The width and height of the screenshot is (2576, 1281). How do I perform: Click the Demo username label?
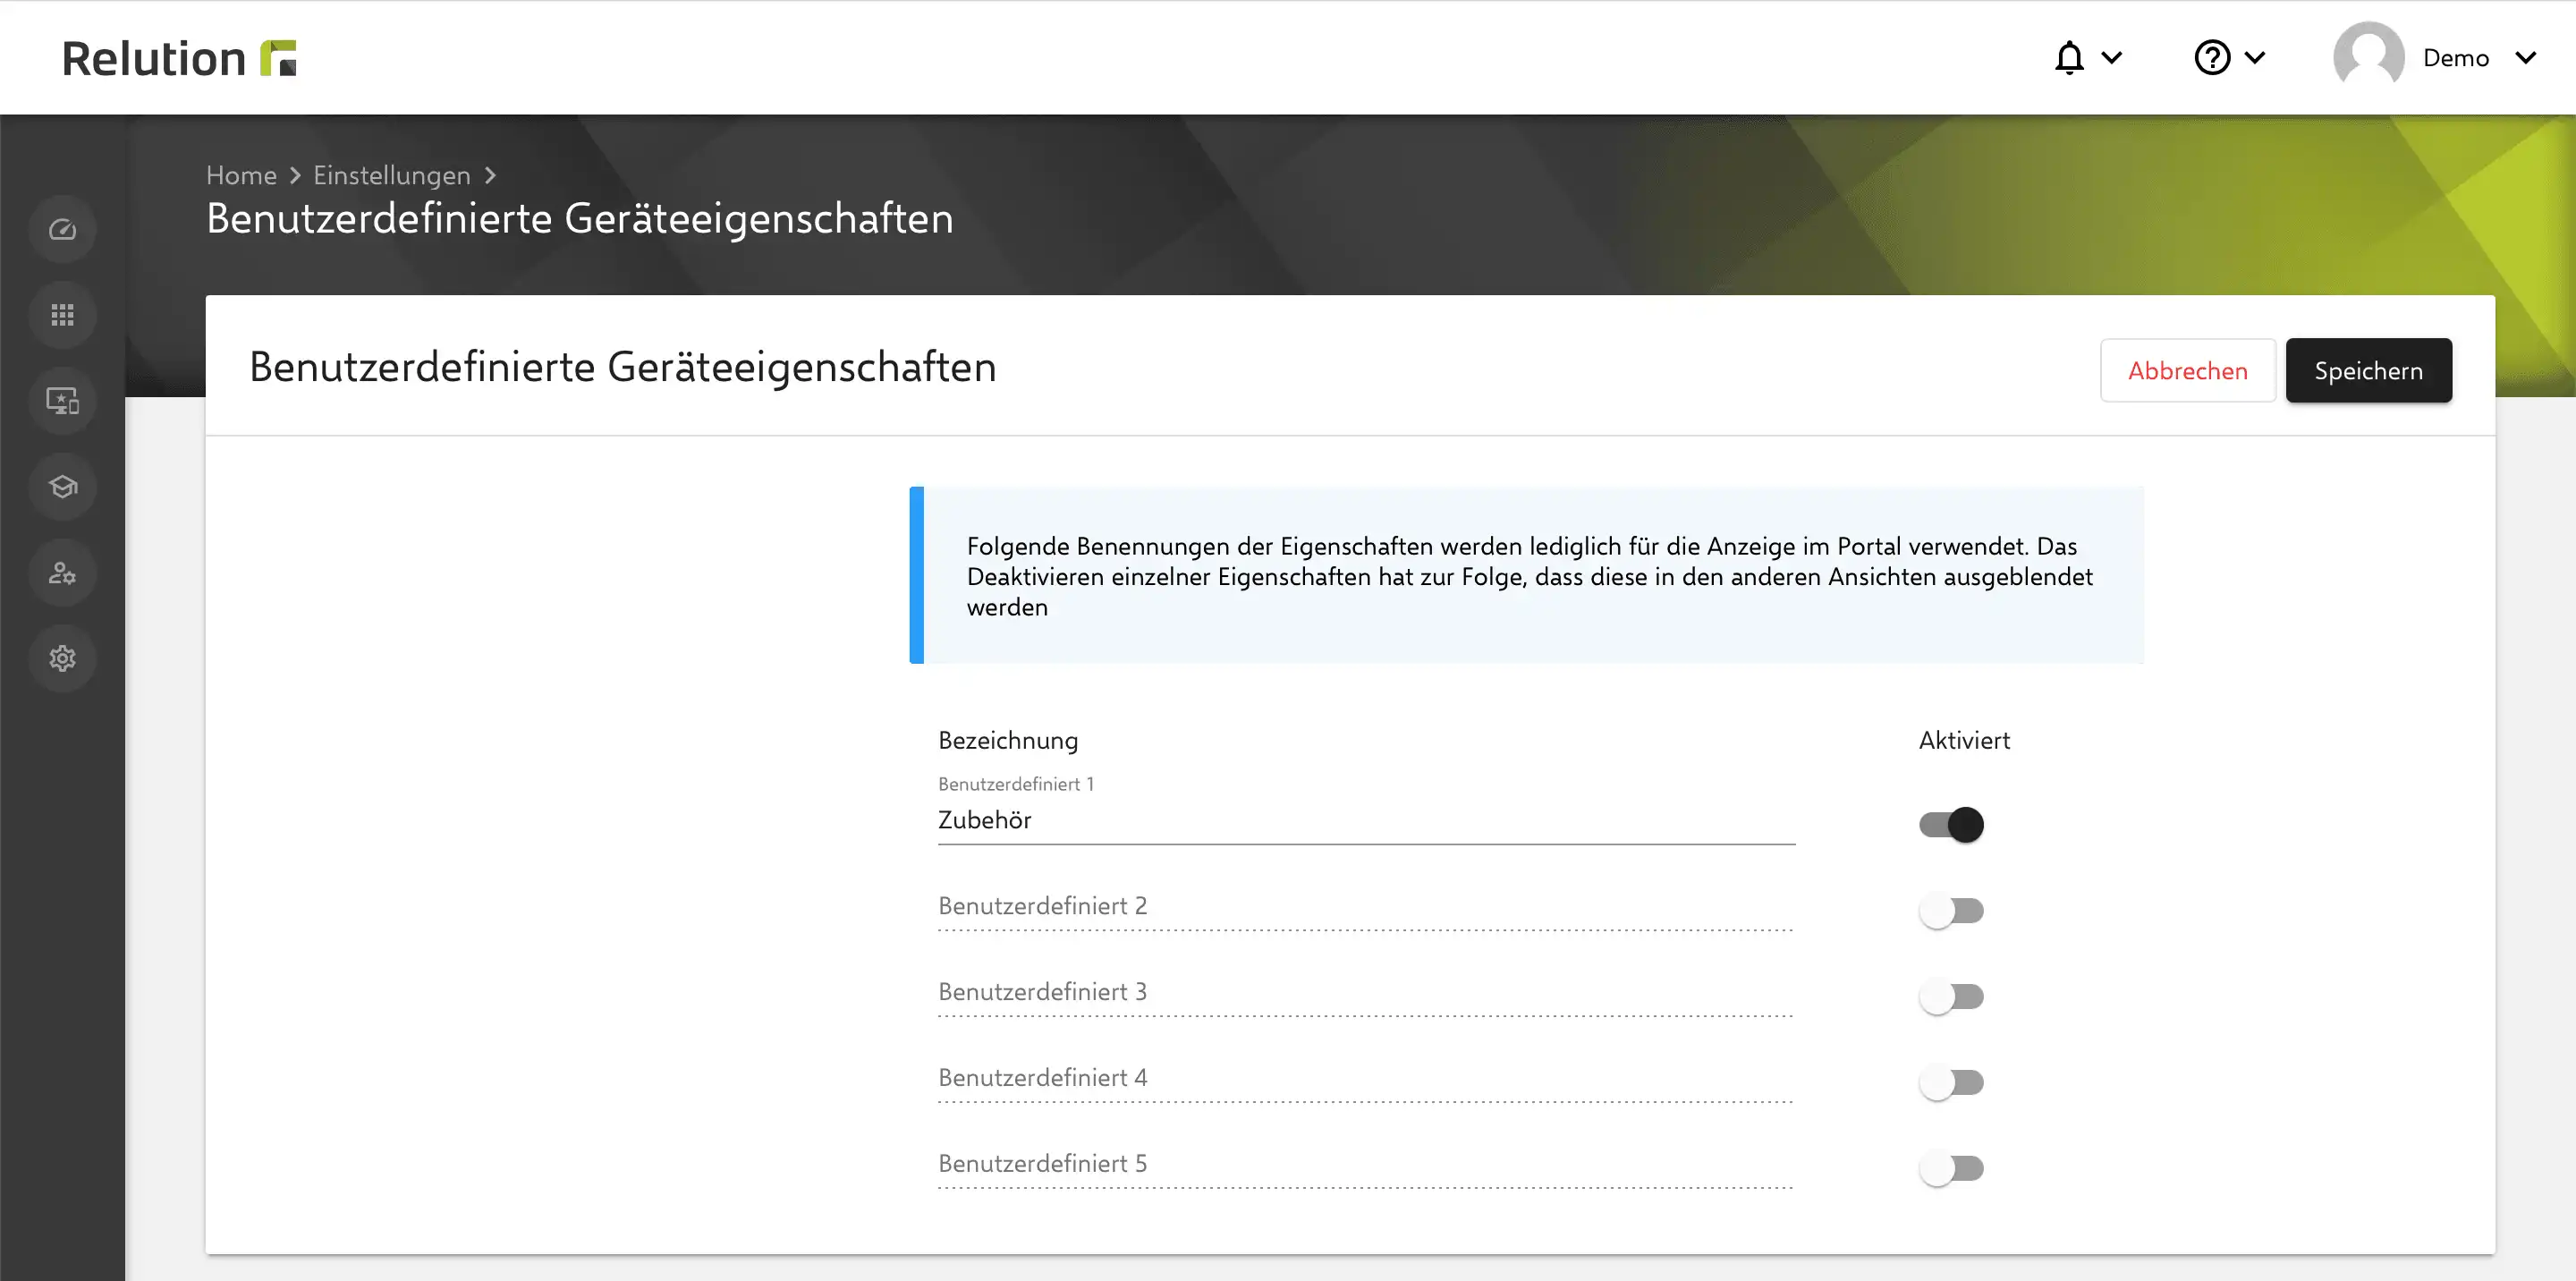[2455, 58]
